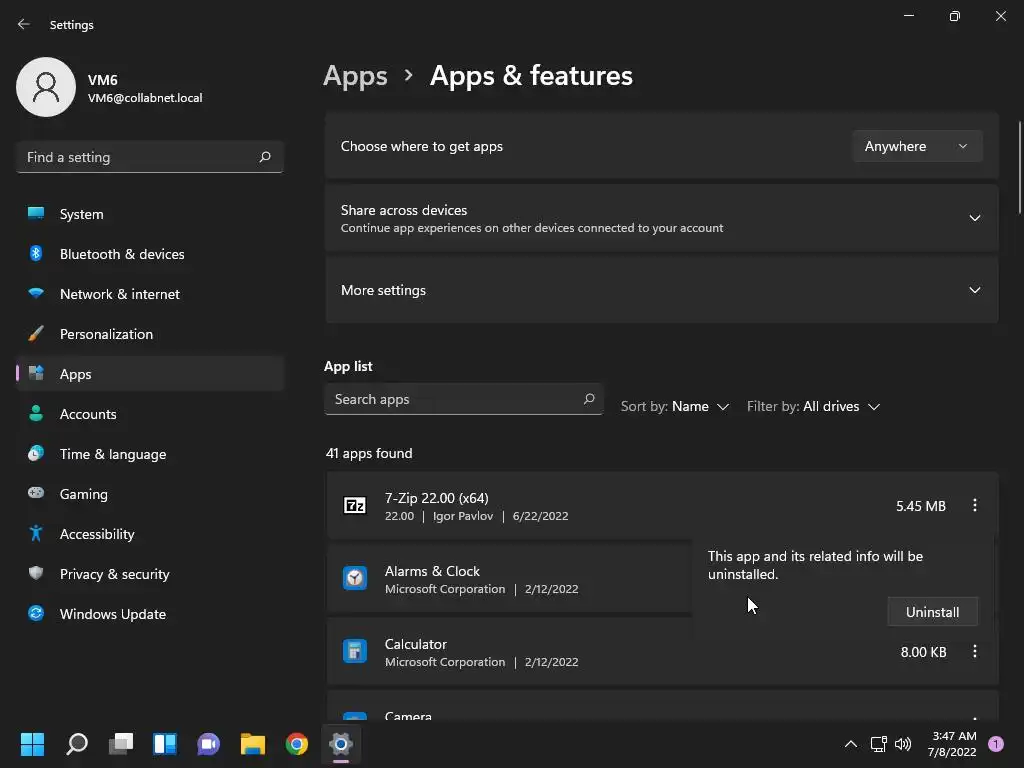
Task: Expand Share across devices section
Action: tap(974, 218)
